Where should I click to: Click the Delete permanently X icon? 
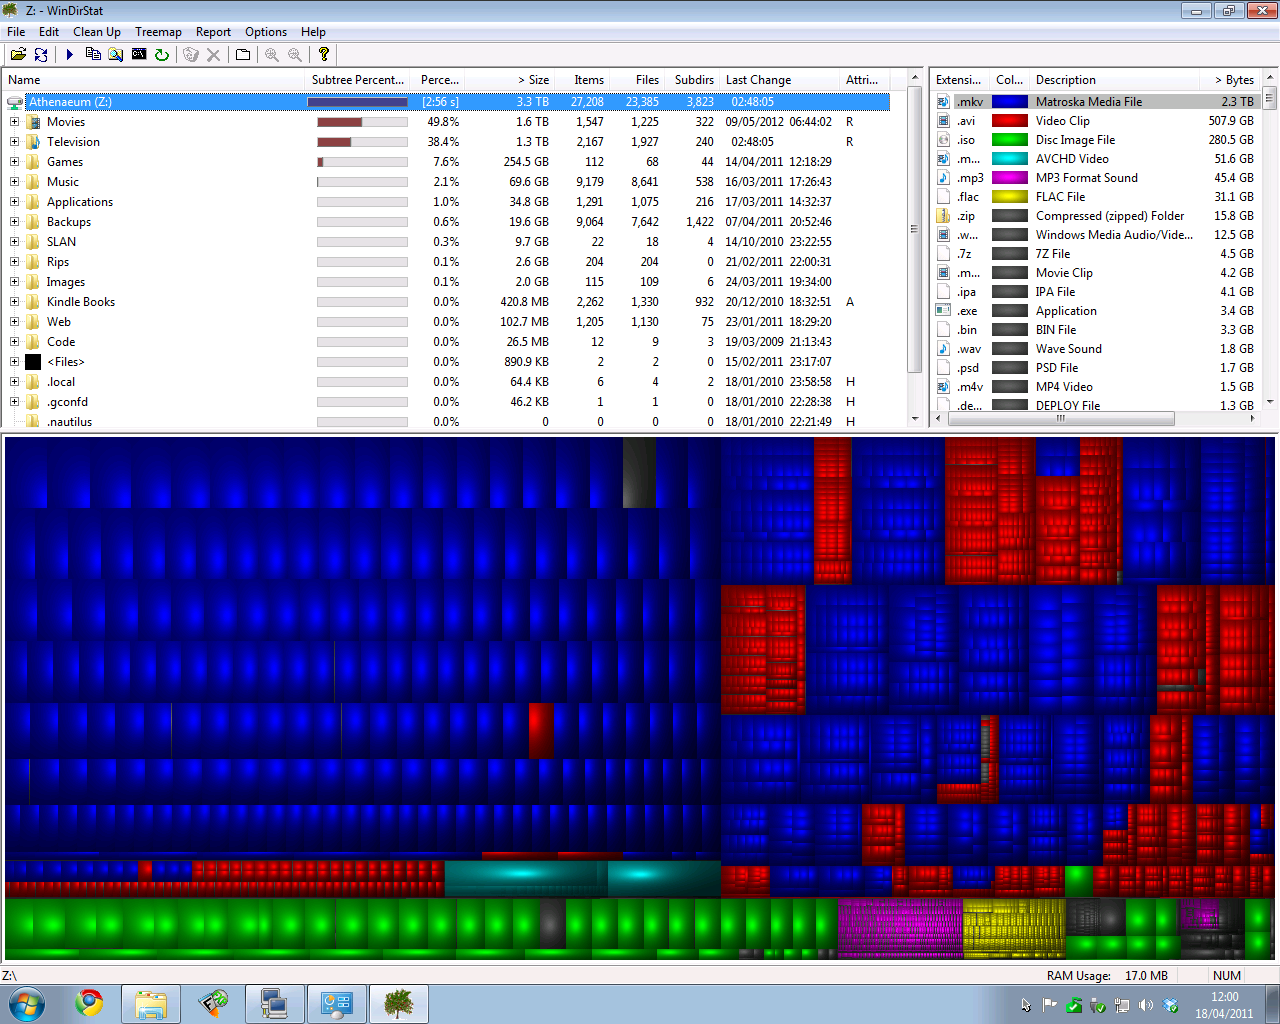pos(213,55)
